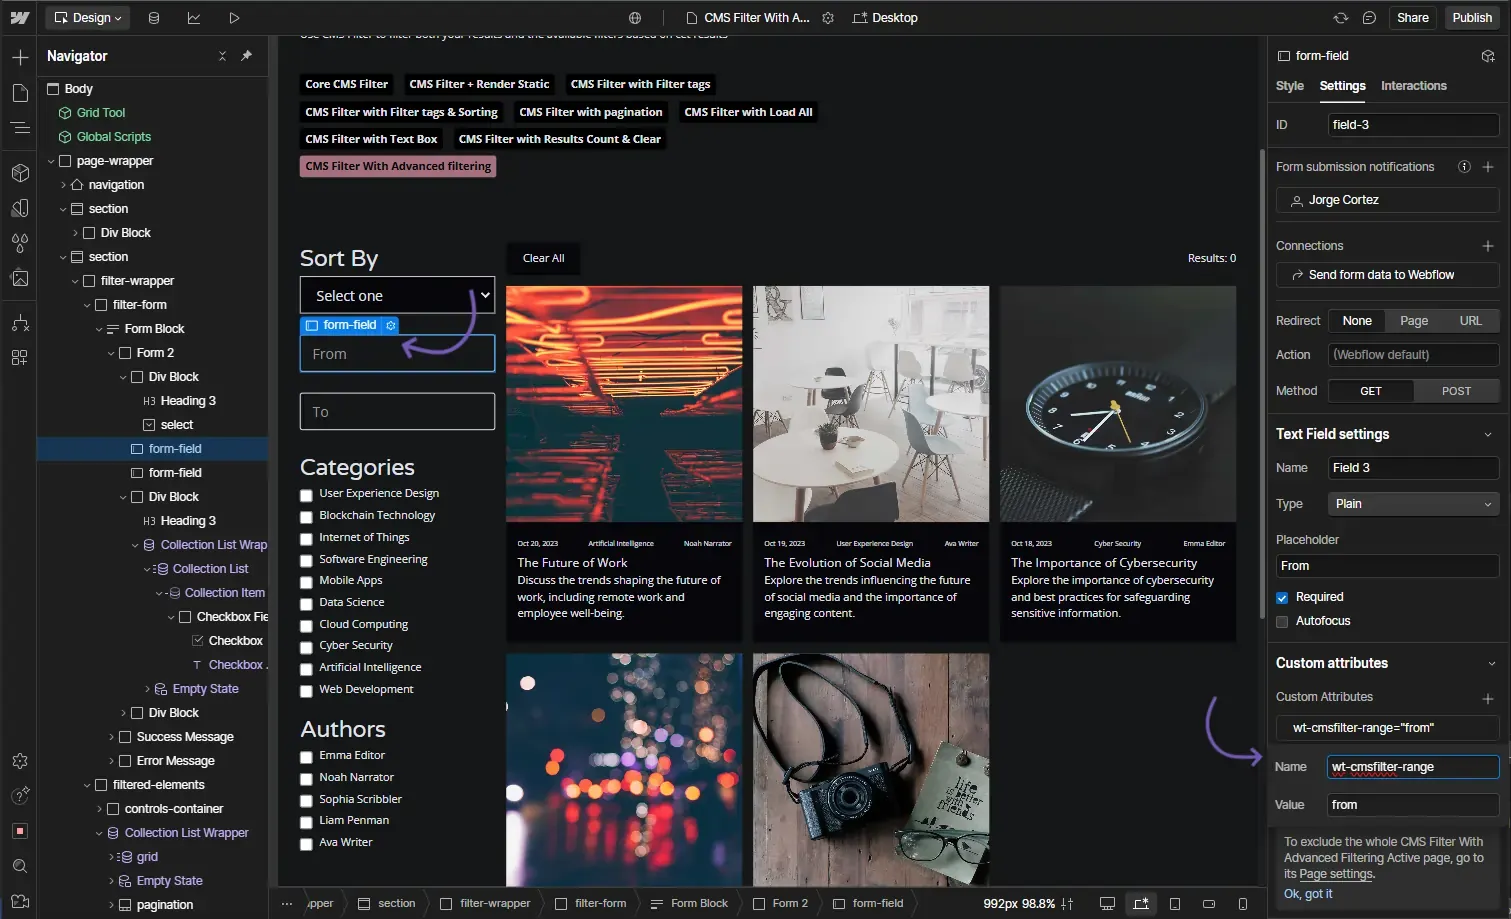Expand the Success Message tree node

(111, 737)
